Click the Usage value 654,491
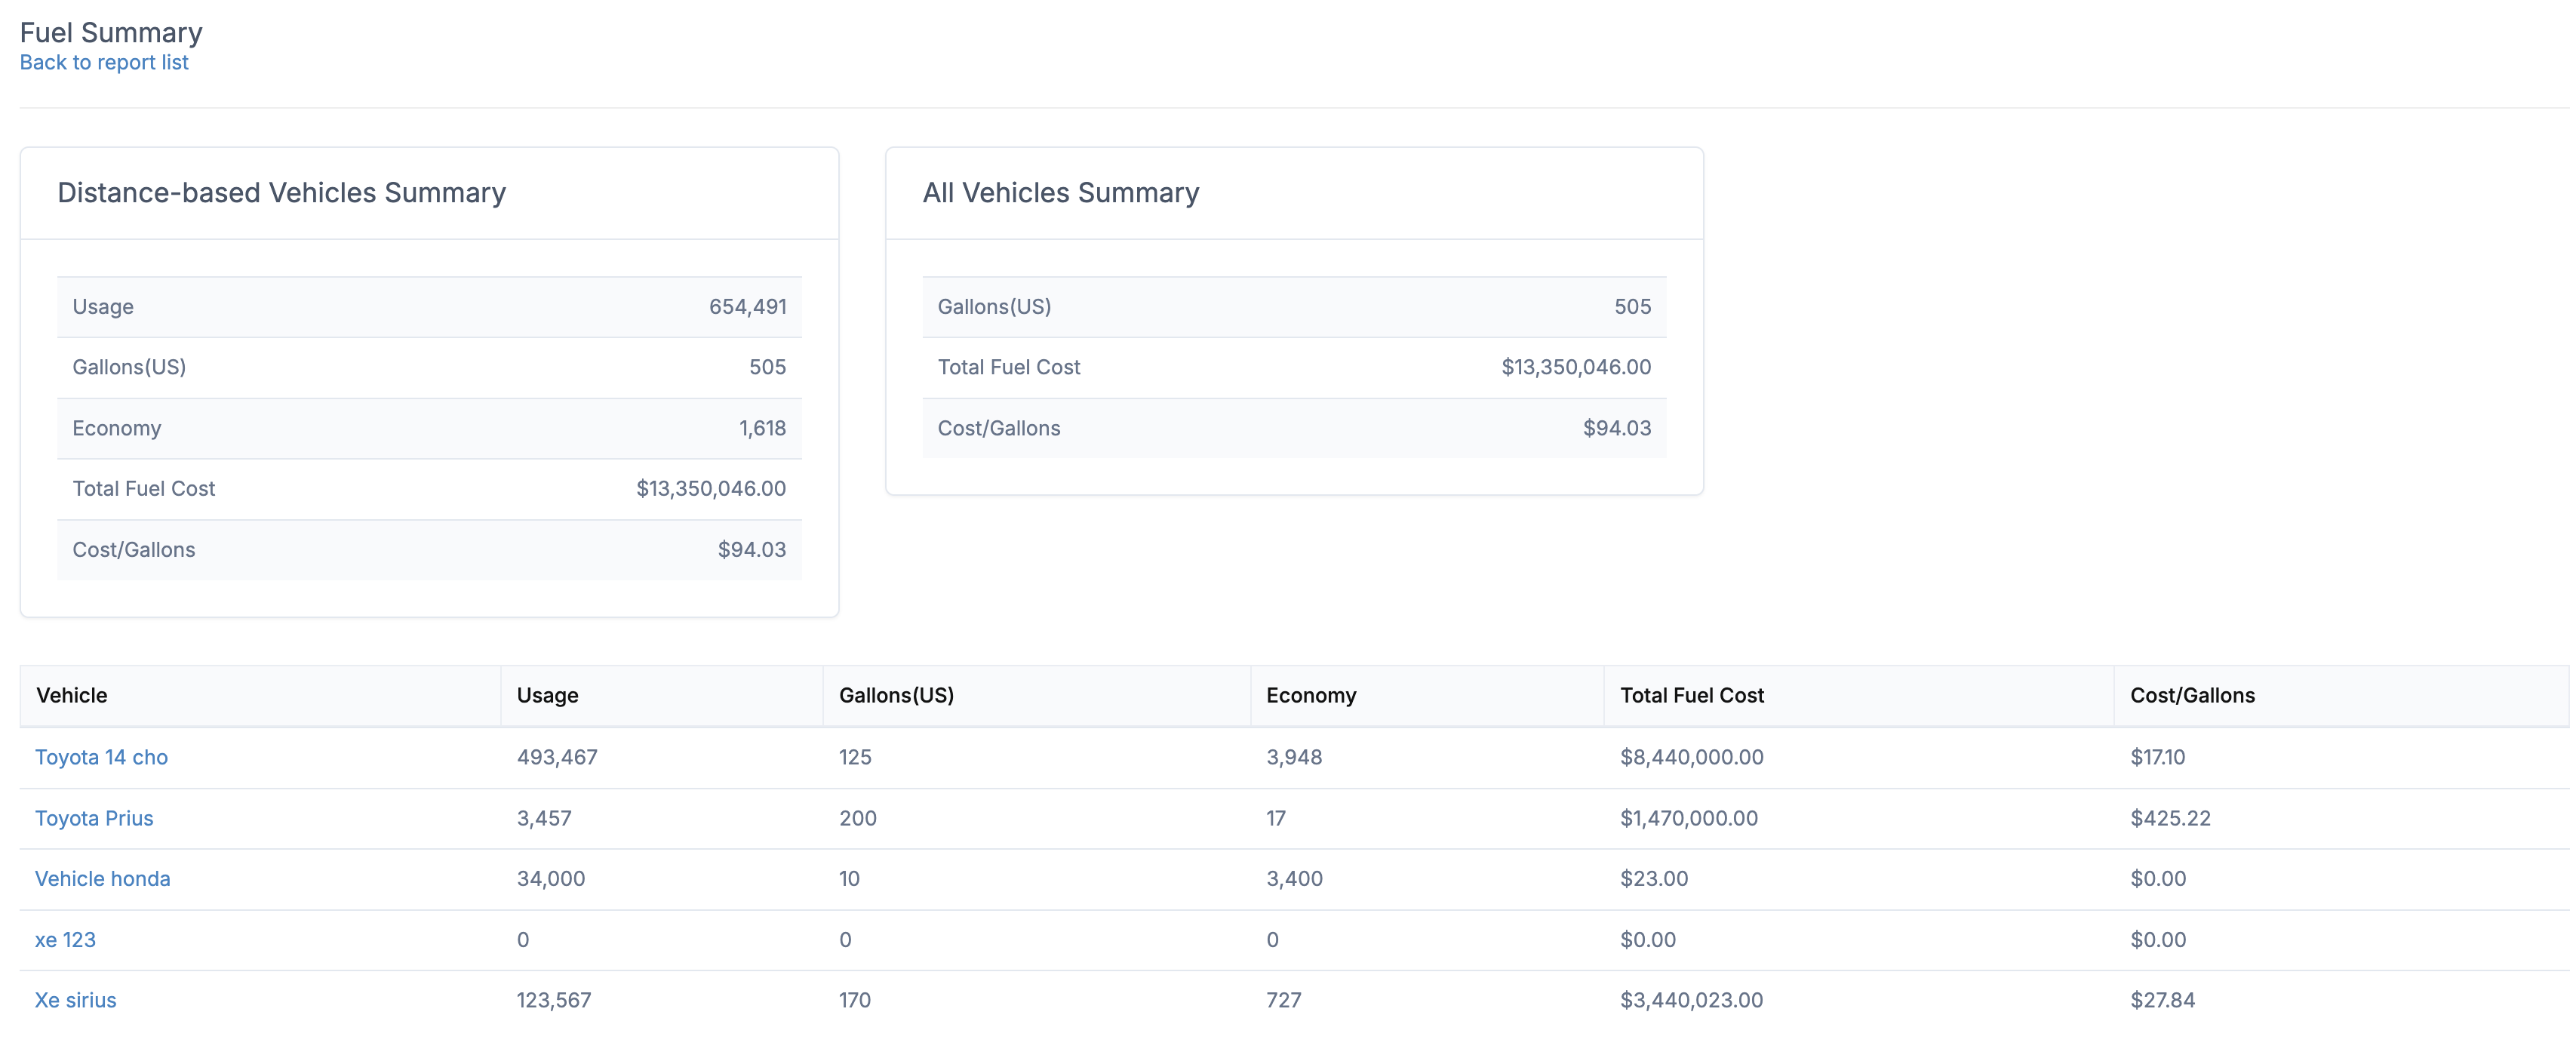Screen dimensions: 2576x1058 coord(747,306)
